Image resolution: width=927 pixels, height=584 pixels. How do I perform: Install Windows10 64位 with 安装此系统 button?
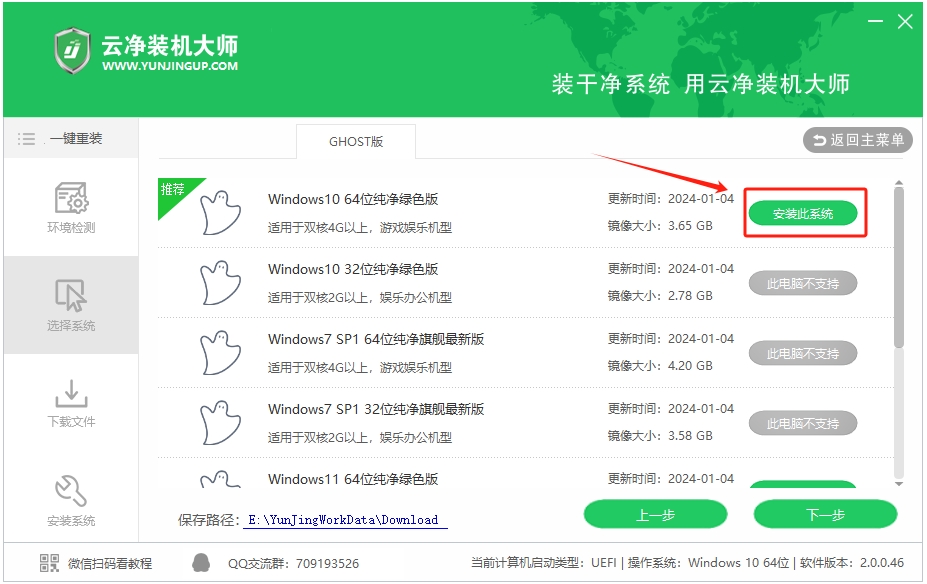[x=803, y=213]
